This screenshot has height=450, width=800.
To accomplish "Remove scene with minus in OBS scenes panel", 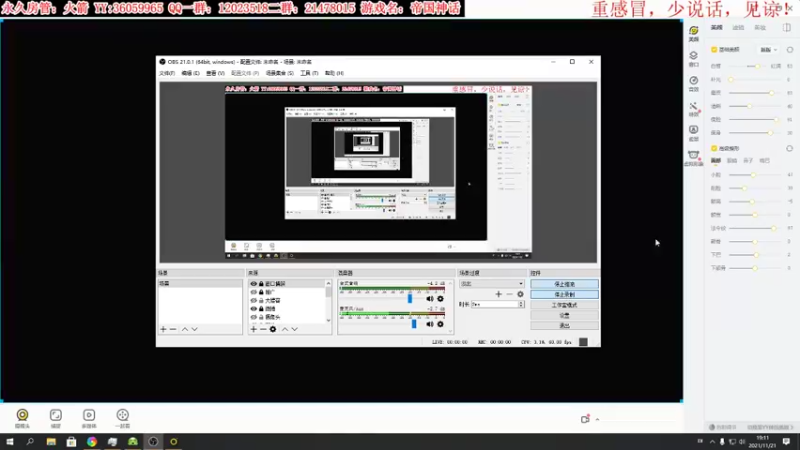I will click(x=173, y=329).
